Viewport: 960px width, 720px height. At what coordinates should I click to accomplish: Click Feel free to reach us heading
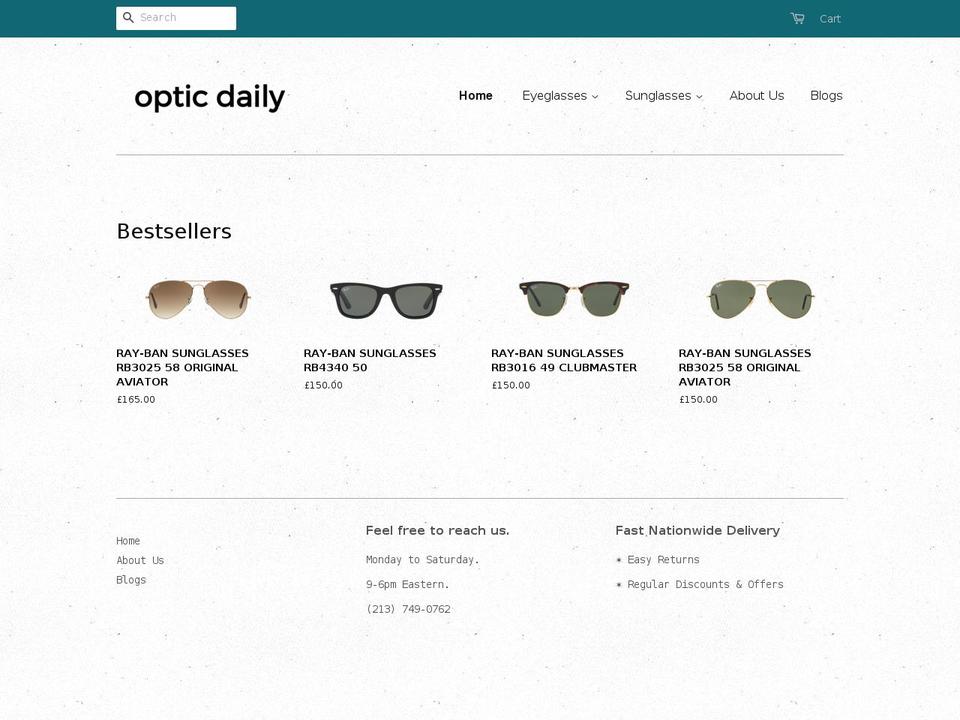click(438, 530)
